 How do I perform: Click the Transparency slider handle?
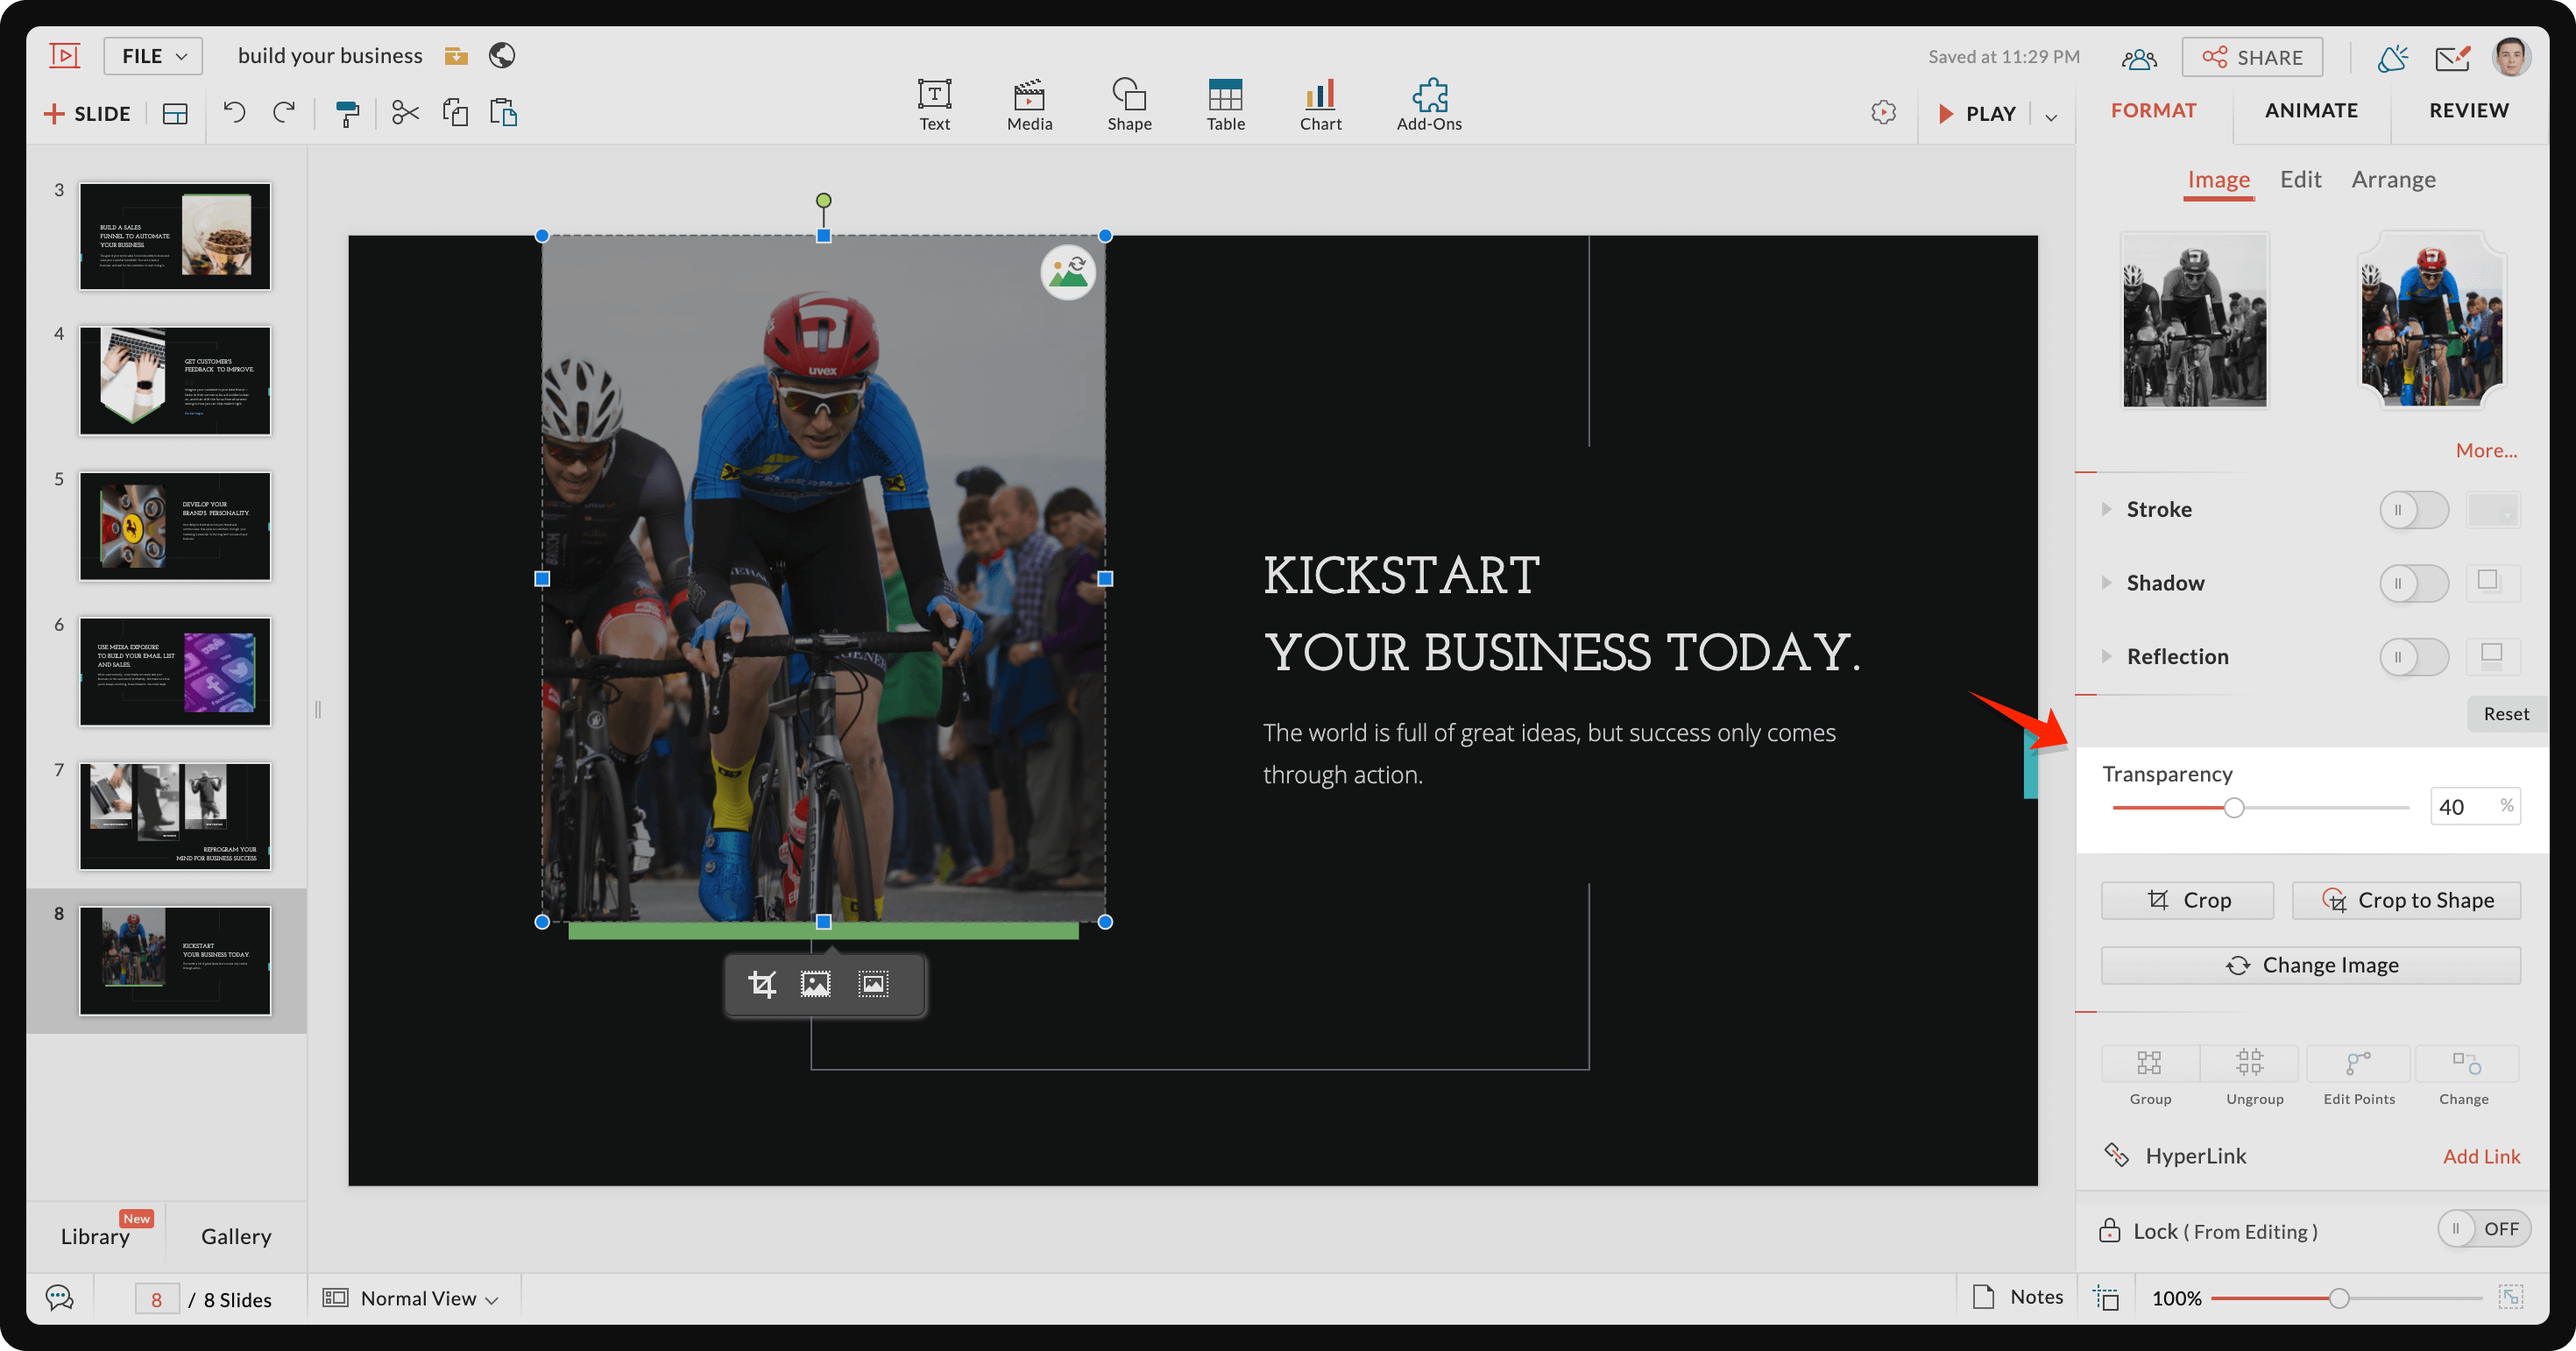pos(2234,808)
